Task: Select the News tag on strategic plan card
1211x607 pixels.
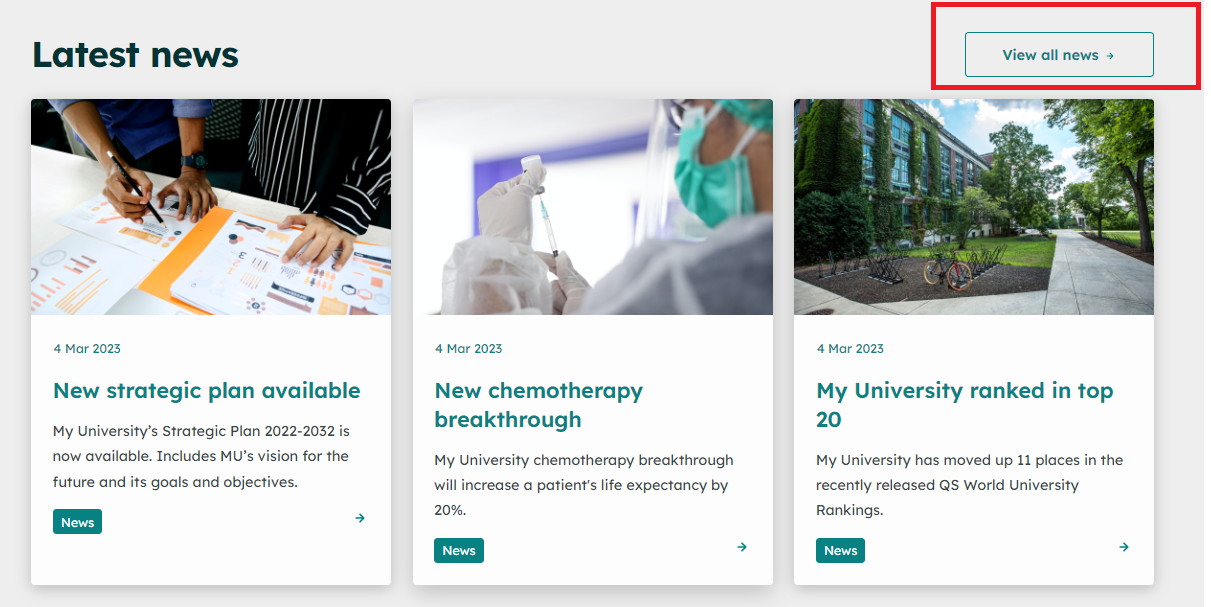Action: coord(77,522)
